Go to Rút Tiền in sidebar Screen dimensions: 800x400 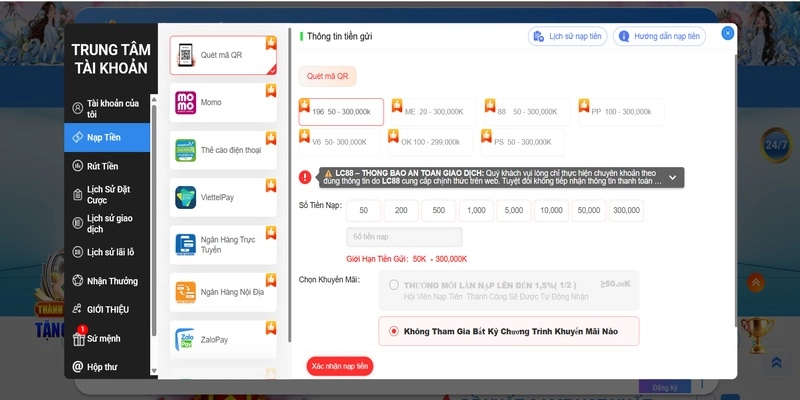(x=107, y=166)
